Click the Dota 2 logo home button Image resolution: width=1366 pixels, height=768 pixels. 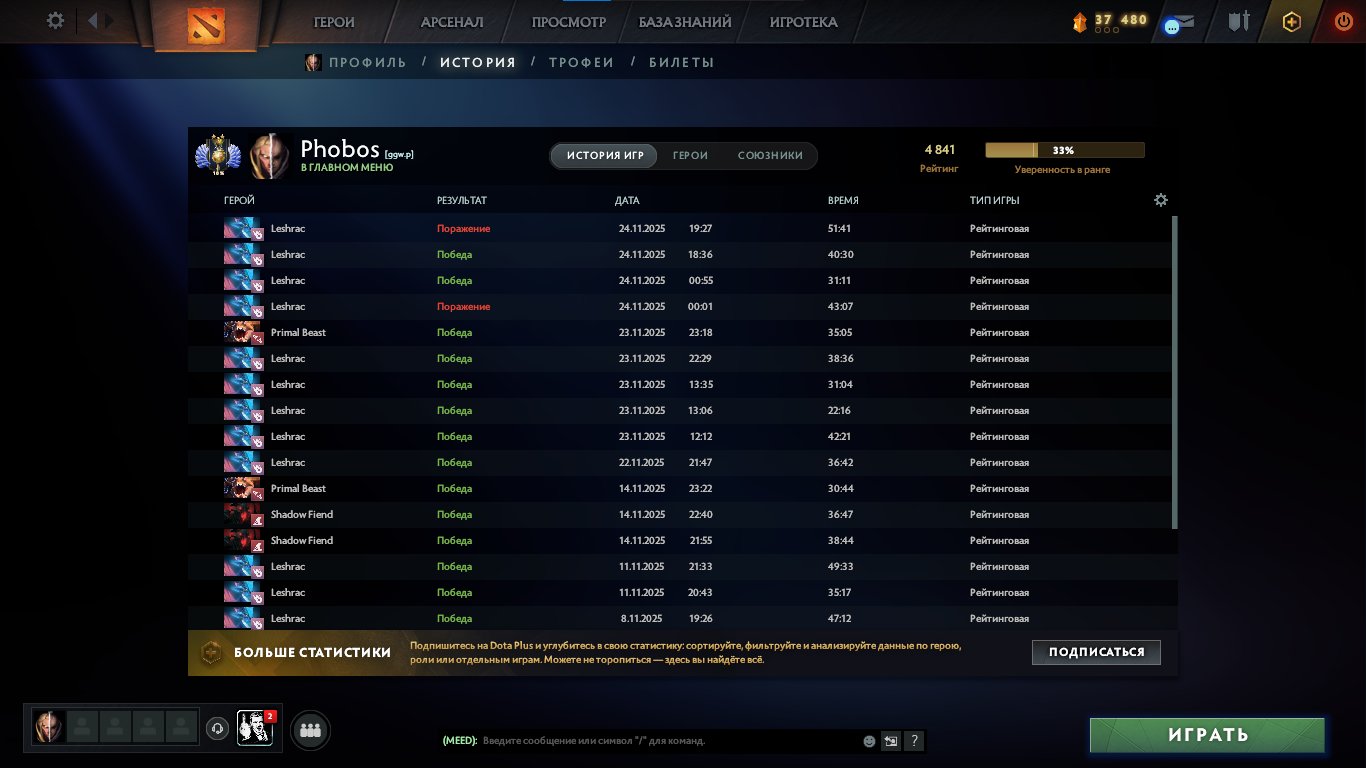coord(206,25)
